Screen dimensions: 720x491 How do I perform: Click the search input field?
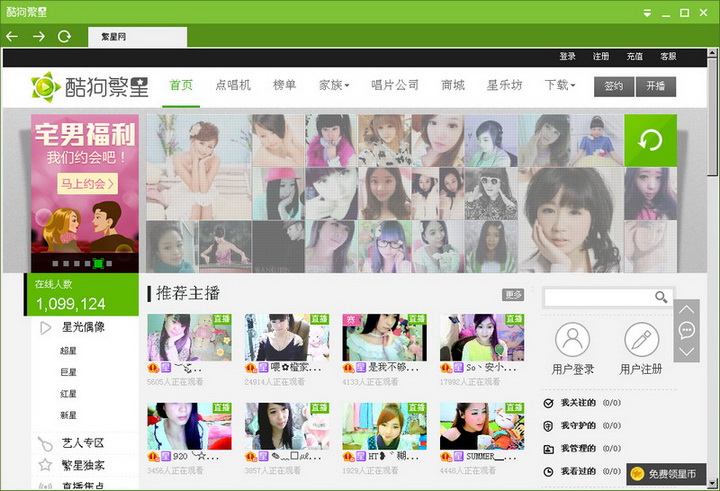tap(598, 297)
